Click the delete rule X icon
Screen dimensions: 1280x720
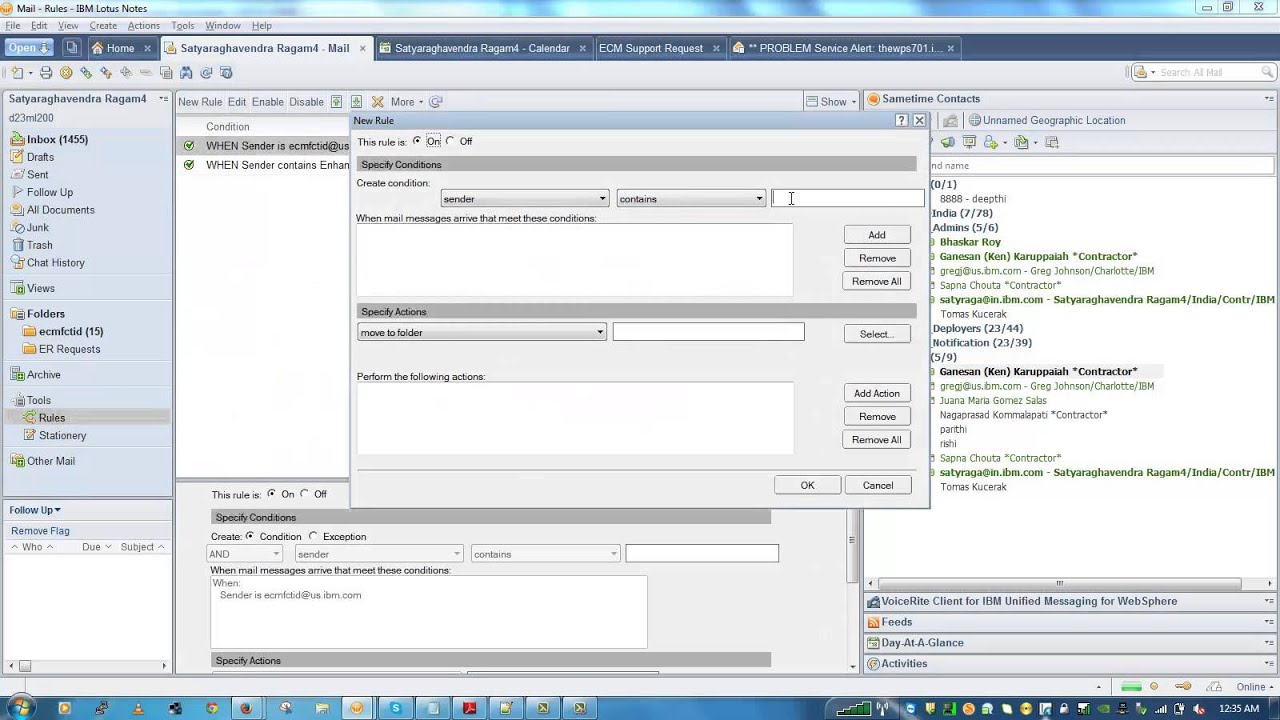pyautogui.click(x=377, y=102)
